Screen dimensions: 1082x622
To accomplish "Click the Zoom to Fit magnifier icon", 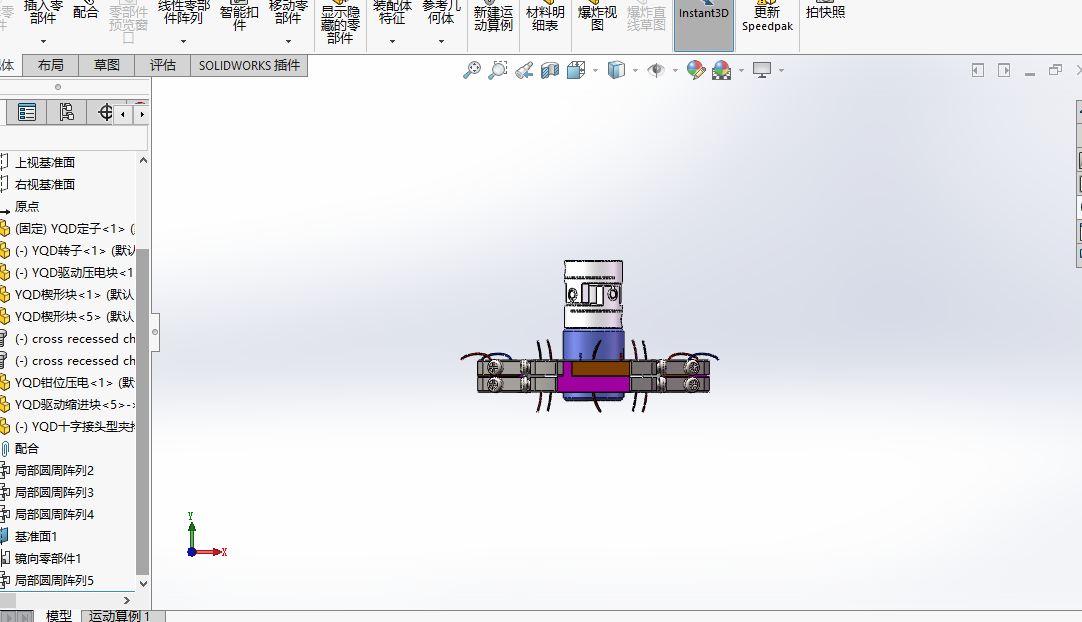I will 472,70.
